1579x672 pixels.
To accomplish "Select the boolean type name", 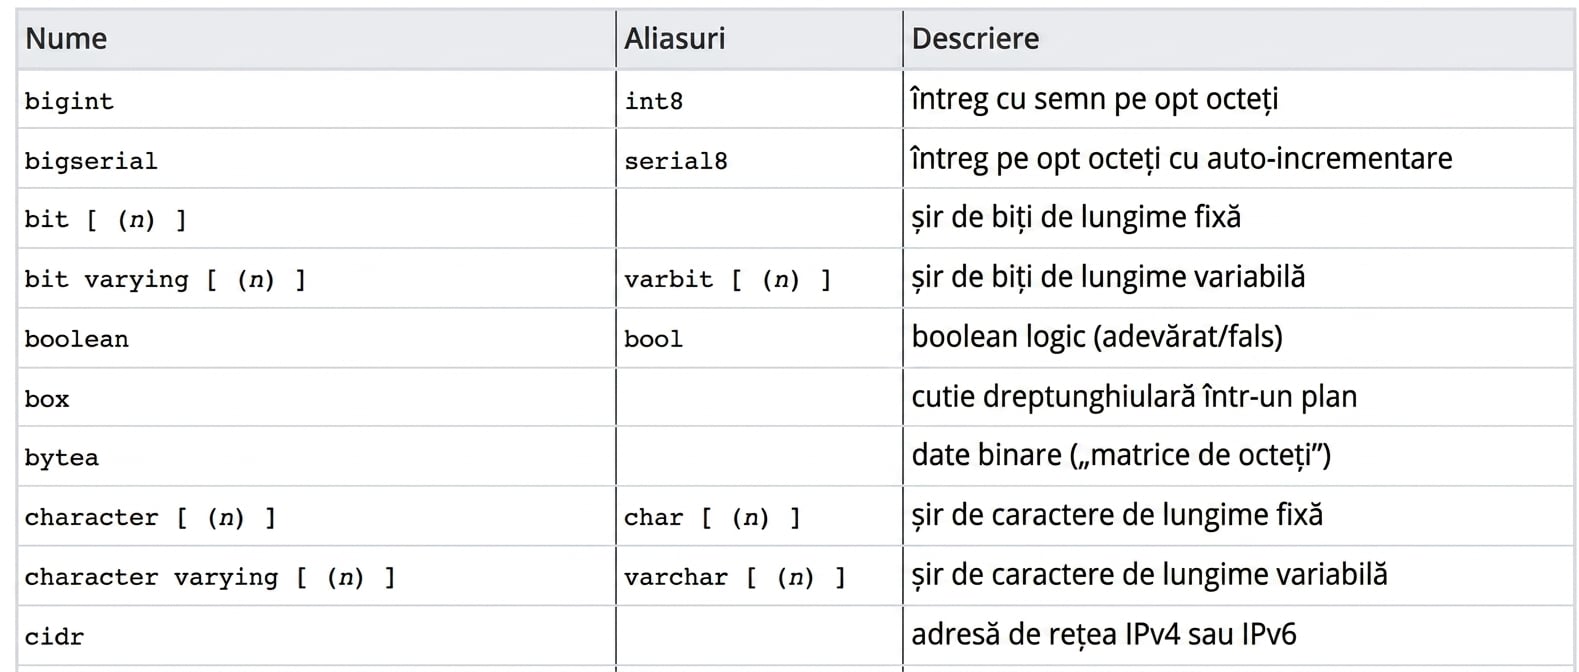I will coord(77,339).
